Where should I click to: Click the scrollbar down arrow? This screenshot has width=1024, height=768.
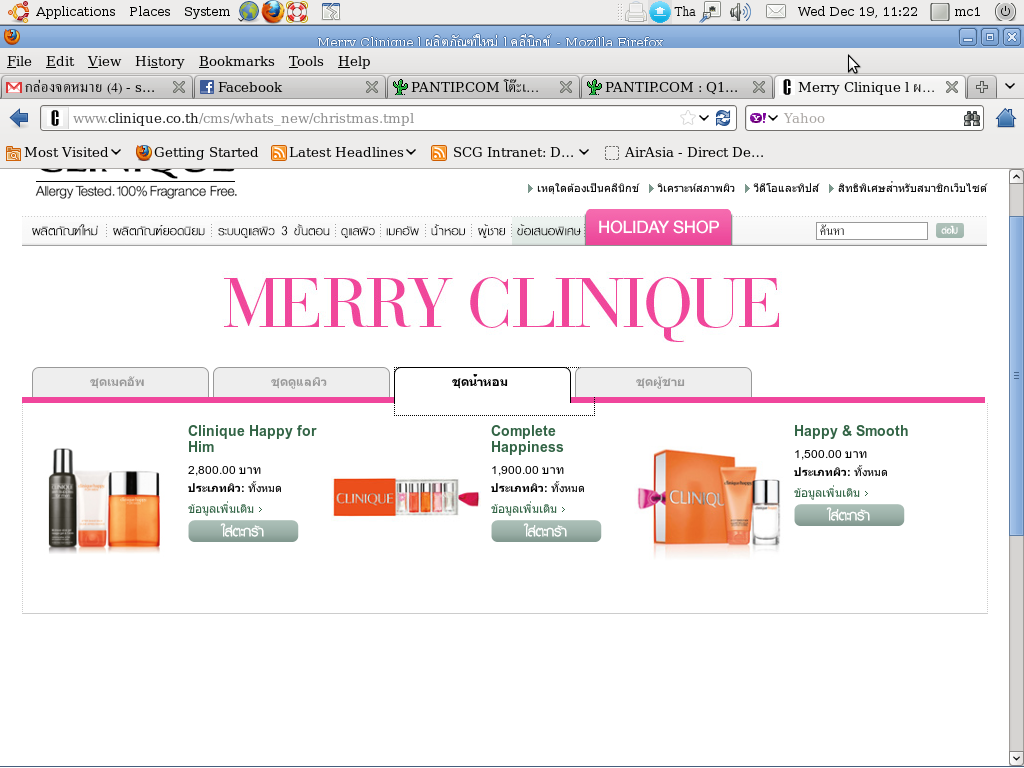tap(1016, 758)
